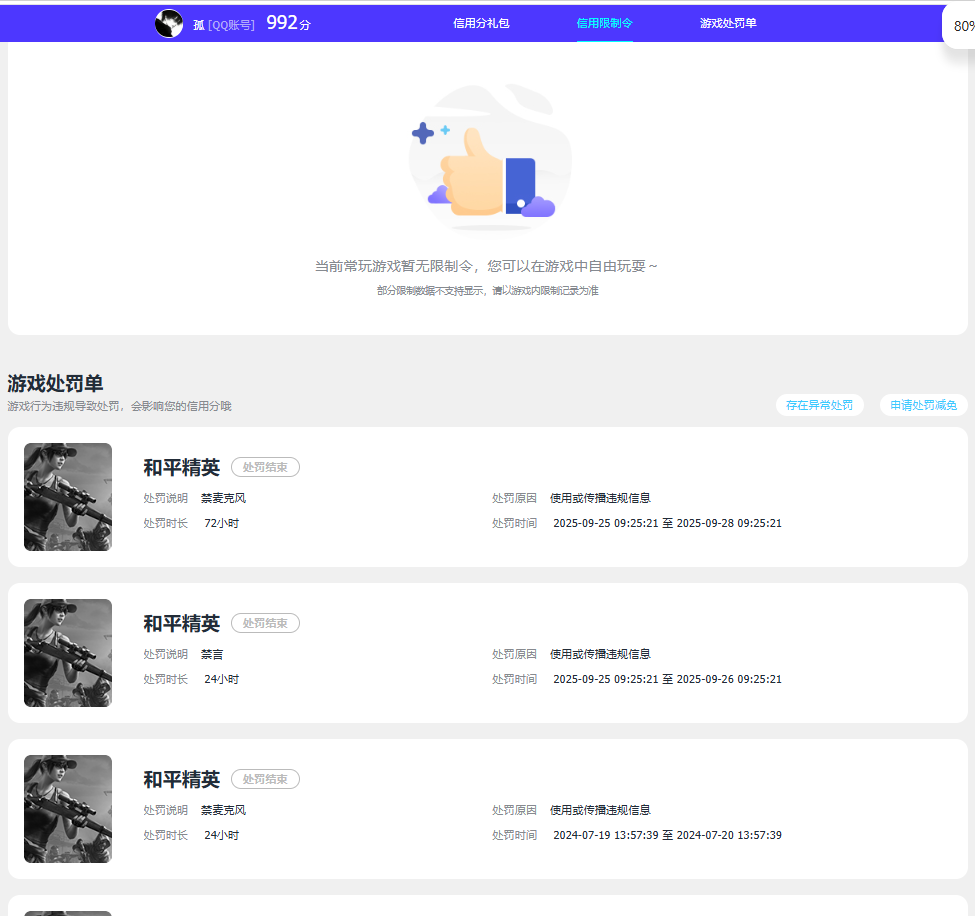Click the 申请处罚减免 button

pyautogui.click(x=923, y=405)
